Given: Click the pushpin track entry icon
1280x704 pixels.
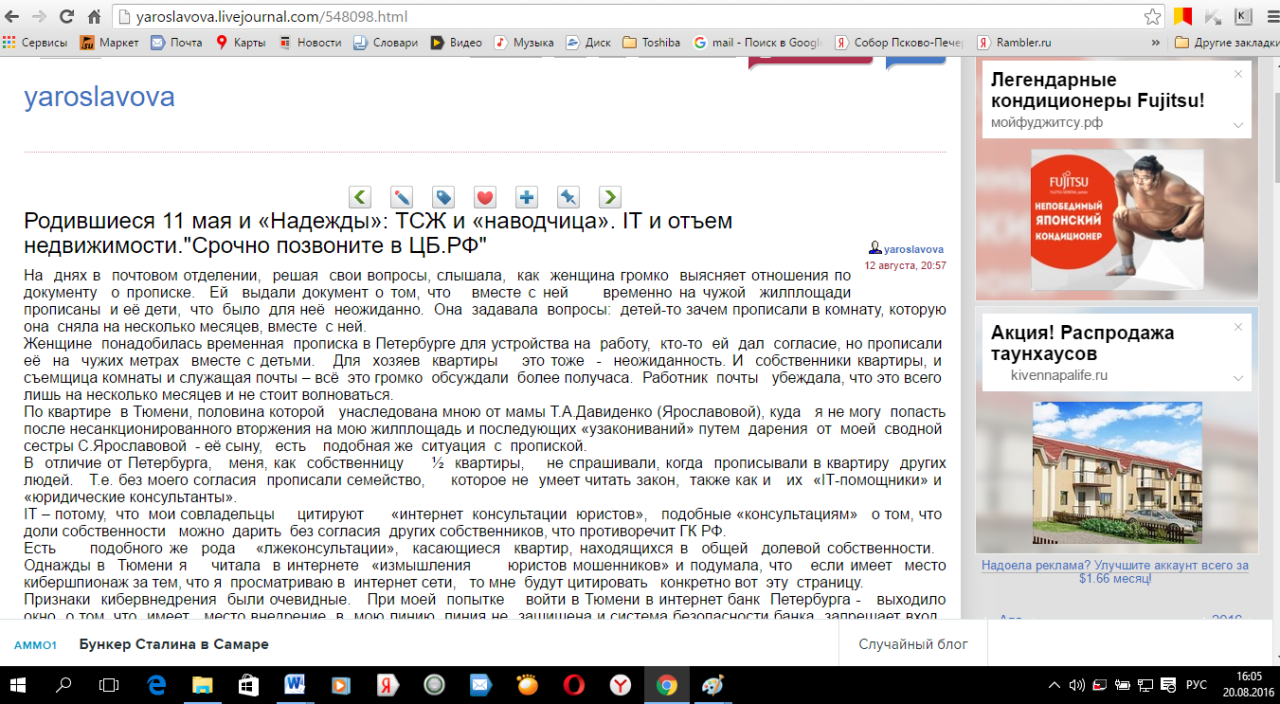Looking at the screenshot, I should point(568,197).
